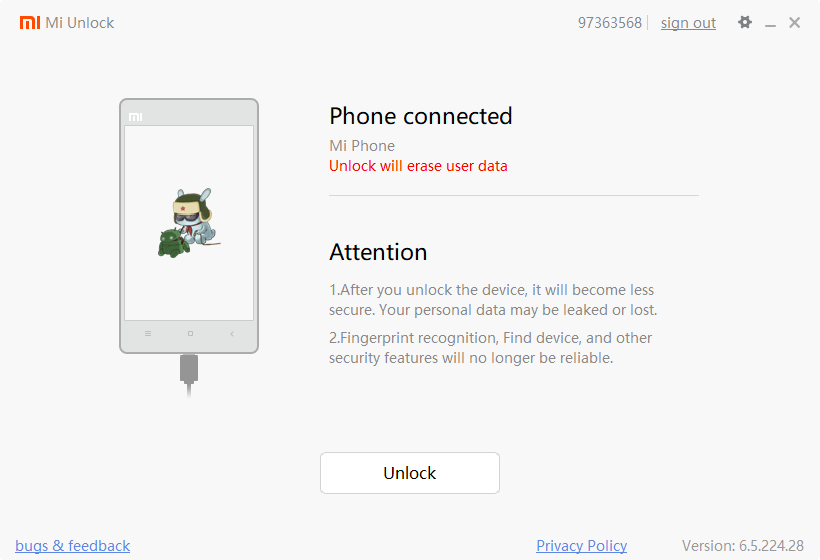Click the orange Mi logo in title bar
Screen dimensions: 820x560
(x=30, y=22)
